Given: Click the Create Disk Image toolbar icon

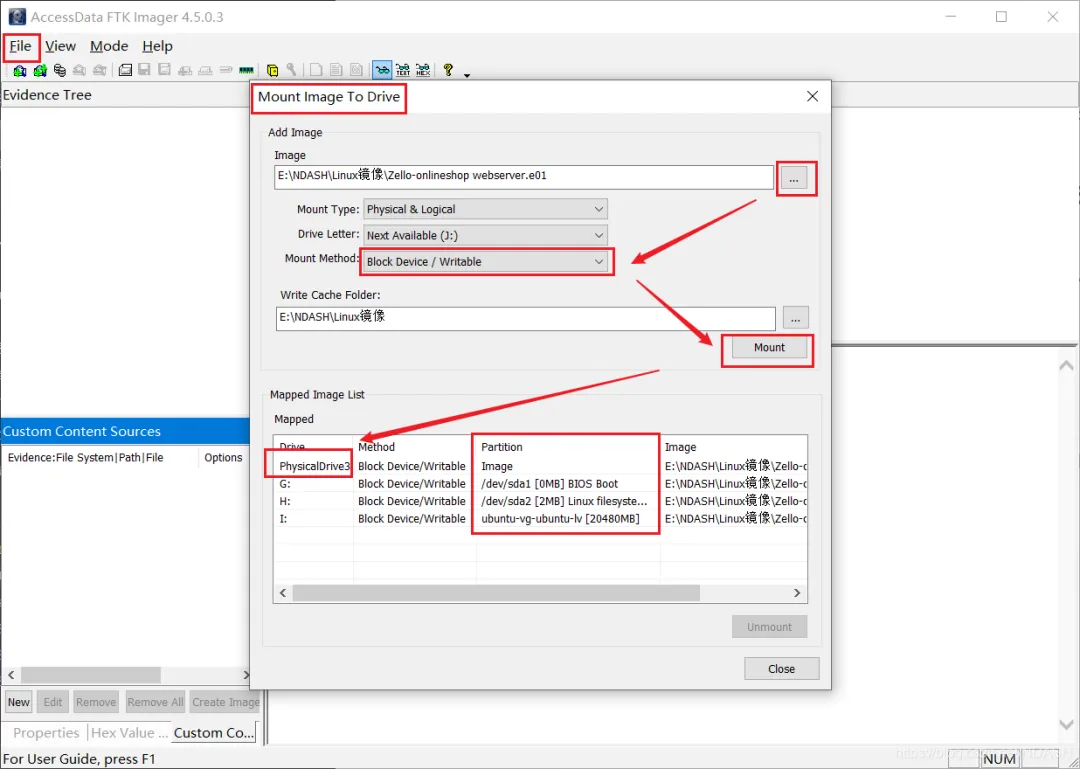Looking at the screenshot, I should click(125, 70).
